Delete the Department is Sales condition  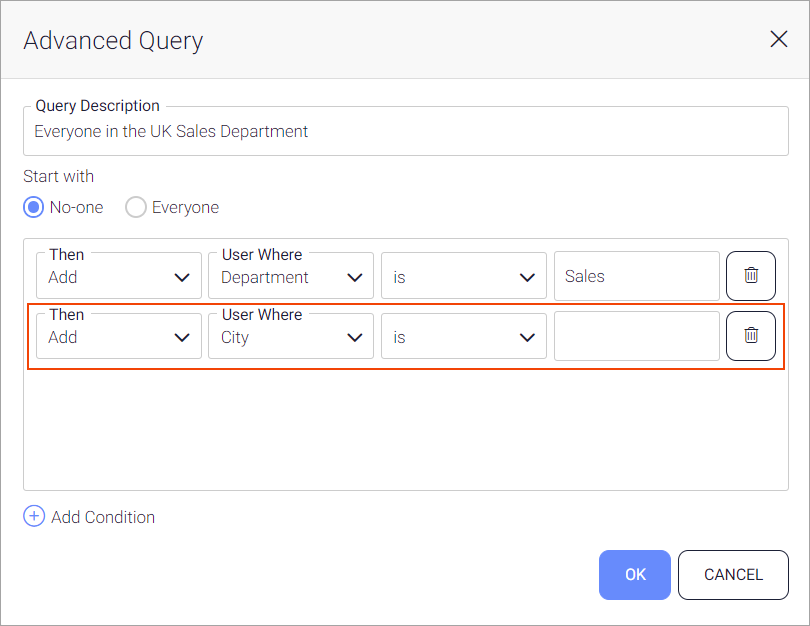750,276
